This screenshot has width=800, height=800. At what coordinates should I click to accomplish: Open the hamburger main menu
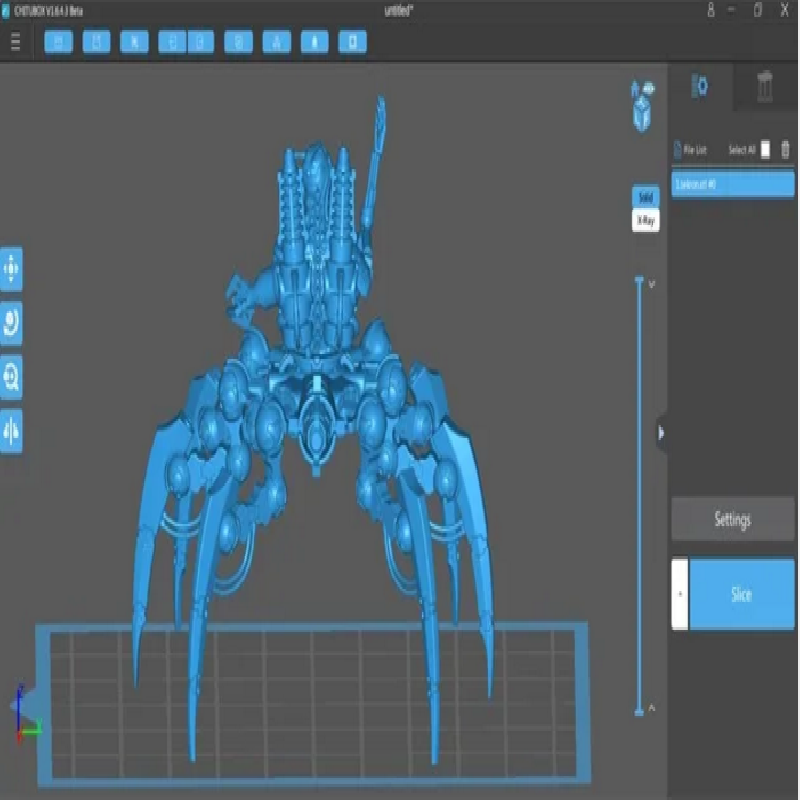15,42
